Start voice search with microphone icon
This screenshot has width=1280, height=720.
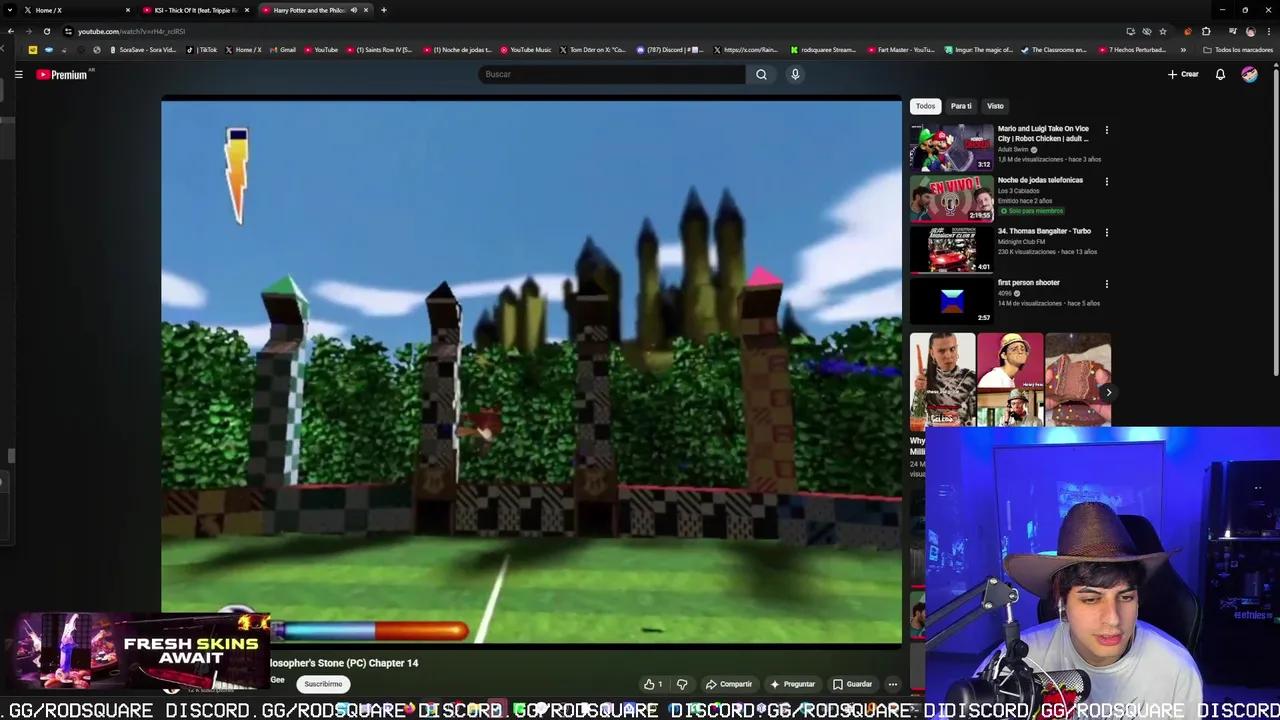[x=795, y=74]
